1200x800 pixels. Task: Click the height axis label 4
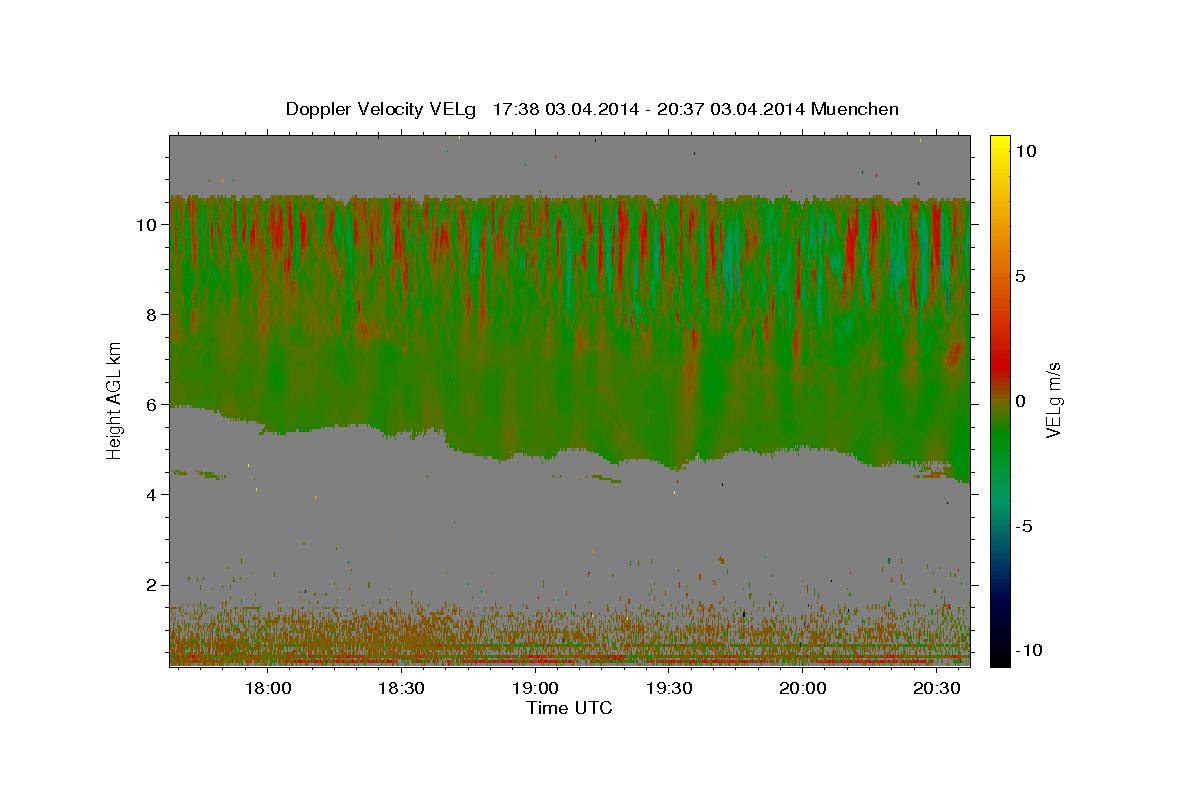(154, 494)
